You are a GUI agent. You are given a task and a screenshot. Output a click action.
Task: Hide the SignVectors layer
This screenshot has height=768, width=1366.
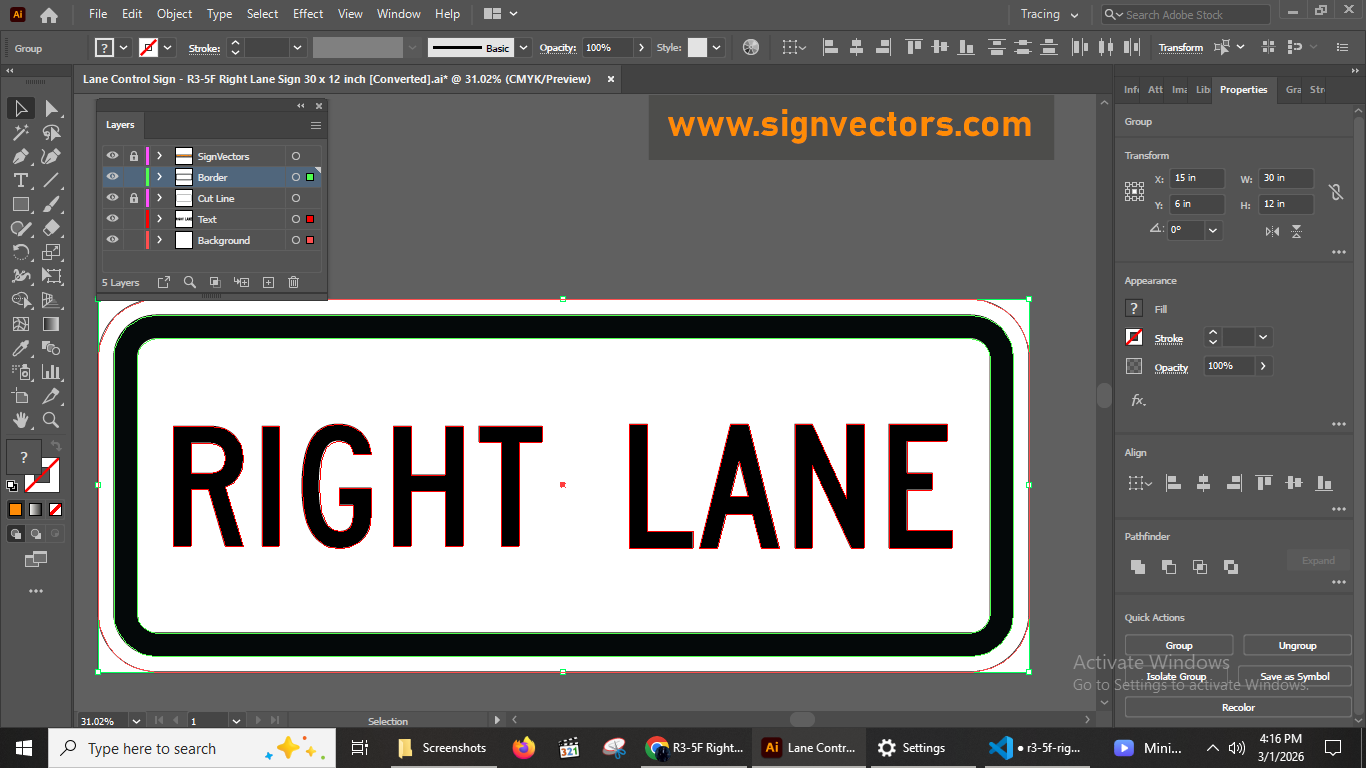click(x=113, y=156)
